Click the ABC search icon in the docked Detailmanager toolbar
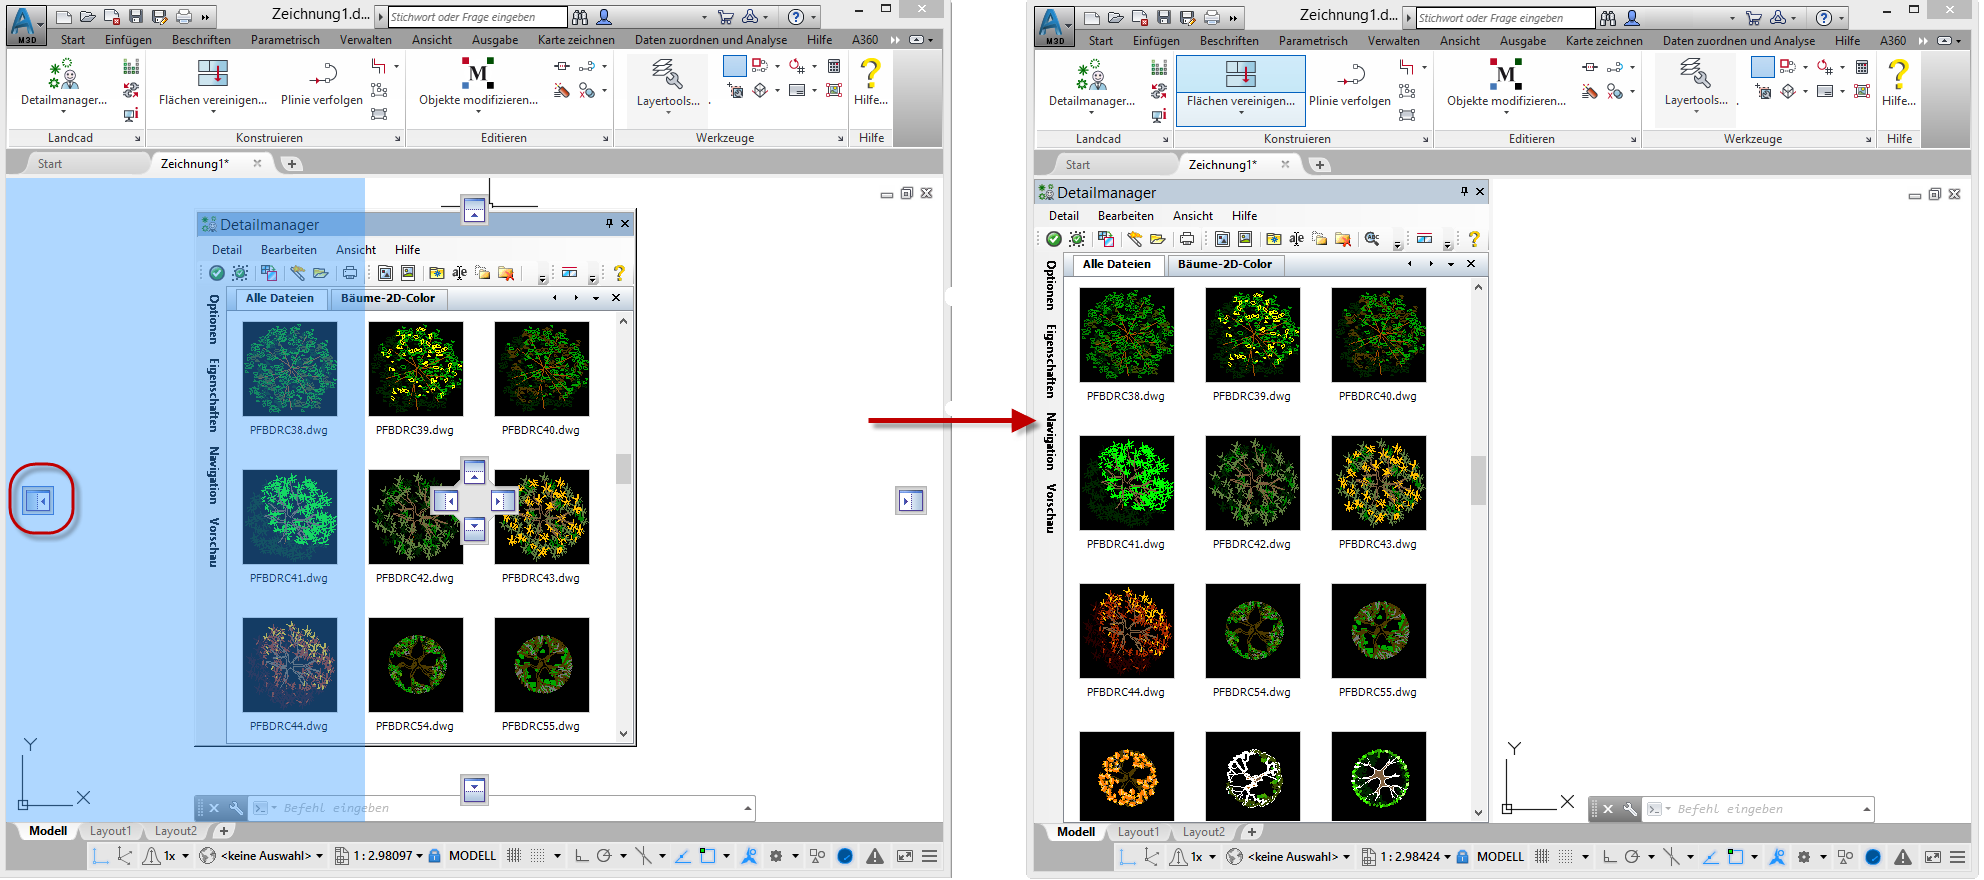The height and width of the screenshot is (880, 1984). [1296, 239]
